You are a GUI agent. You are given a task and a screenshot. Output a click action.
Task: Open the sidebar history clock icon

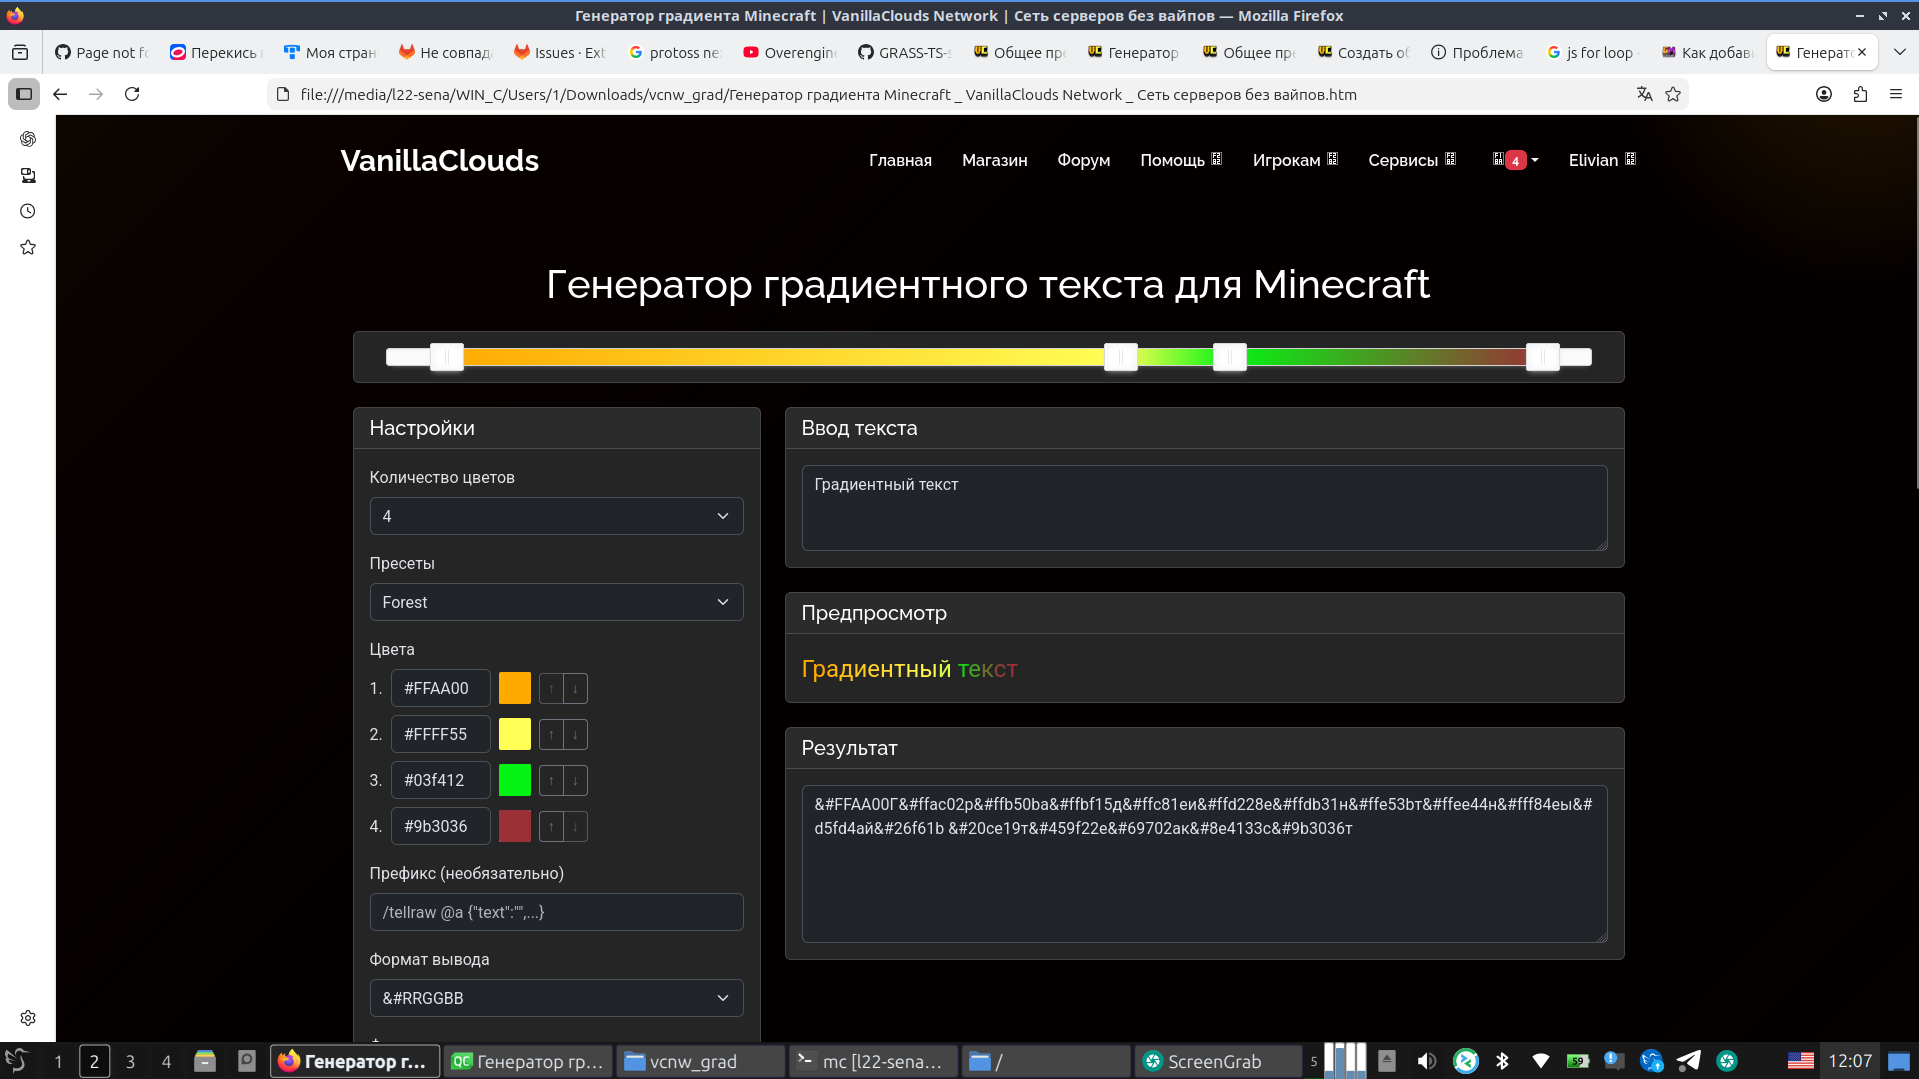[x=28, y=211]
